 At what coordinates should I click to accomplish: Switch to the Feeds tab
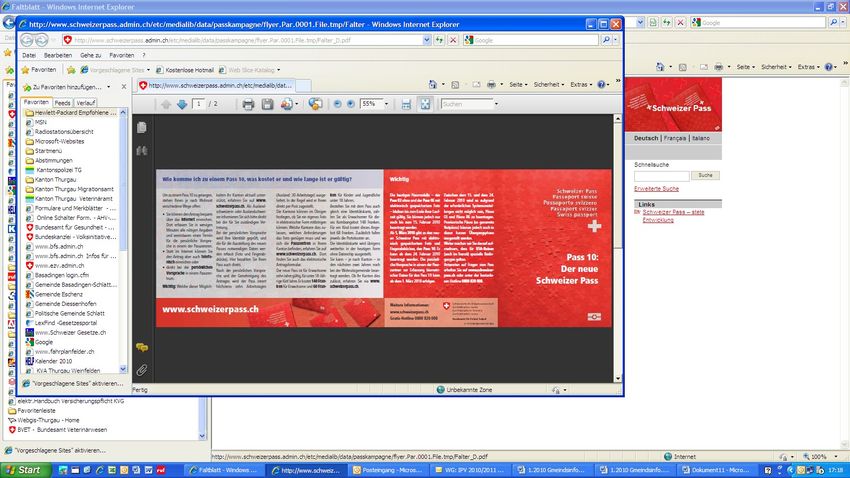point(62,102)
